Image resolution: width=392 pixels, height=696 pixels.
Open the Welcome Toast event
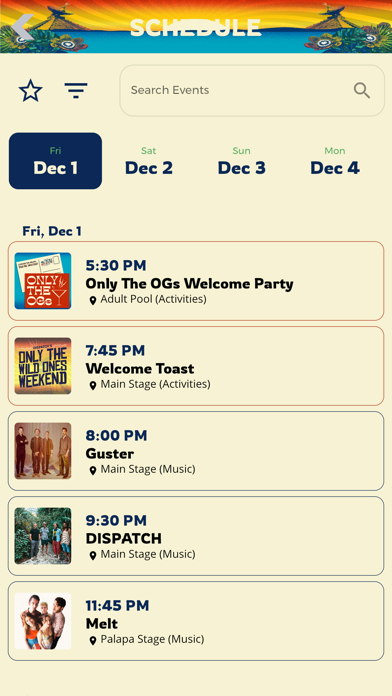[196, 366]
